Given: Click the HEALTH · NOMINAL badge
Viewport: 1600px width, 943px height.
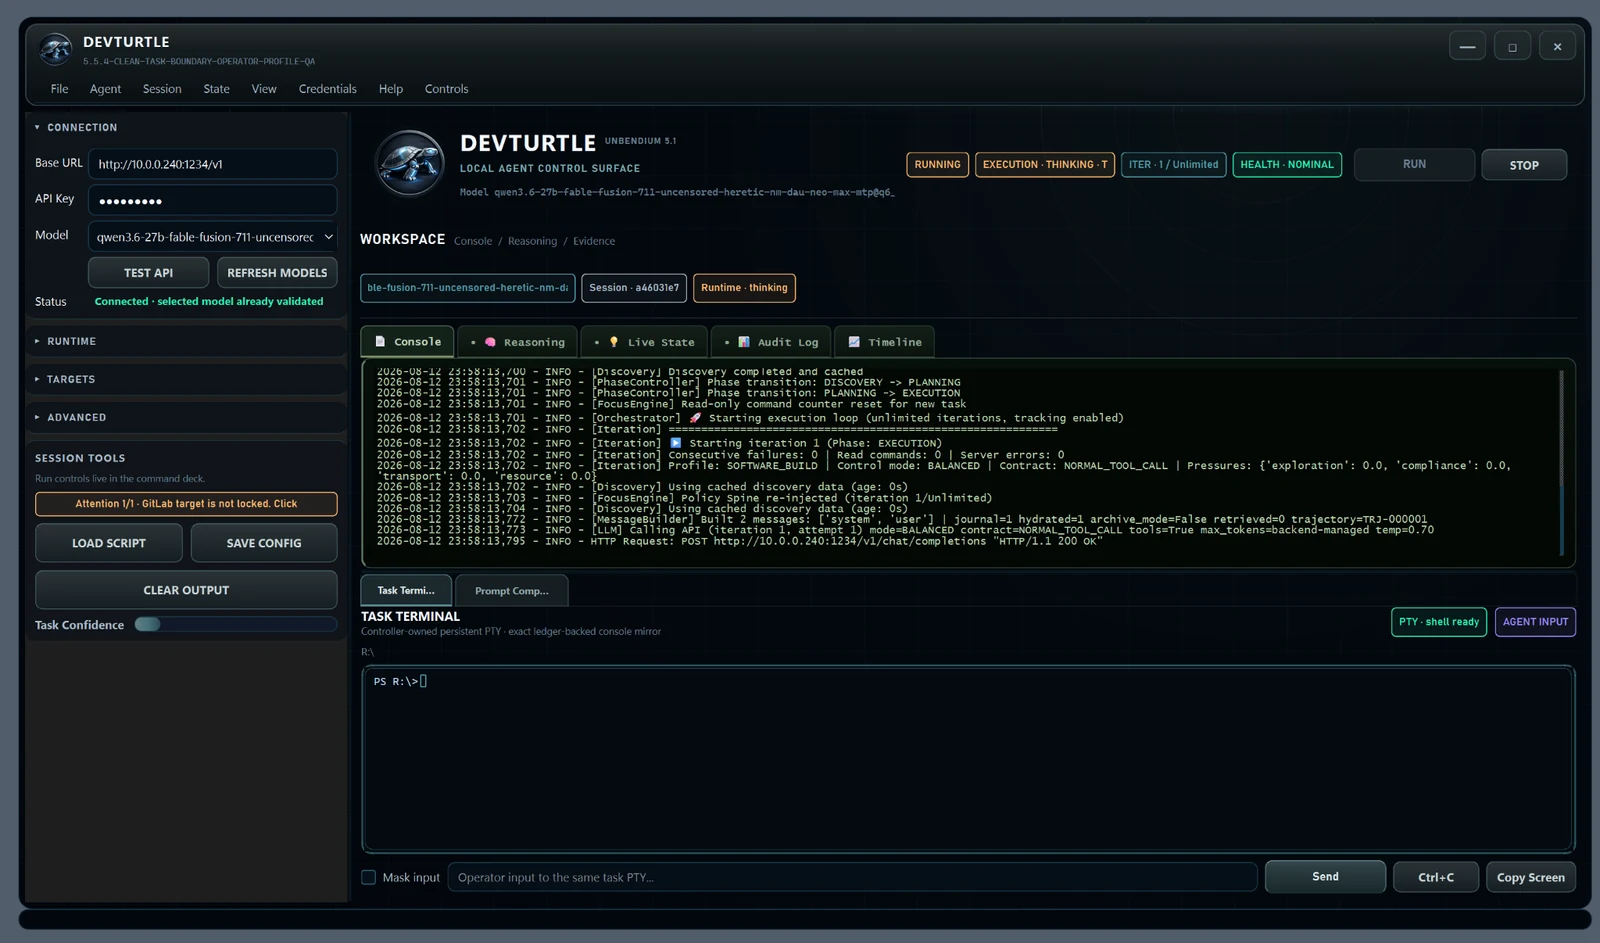Looking at the screenshot, I should [x=1287, y=164].
